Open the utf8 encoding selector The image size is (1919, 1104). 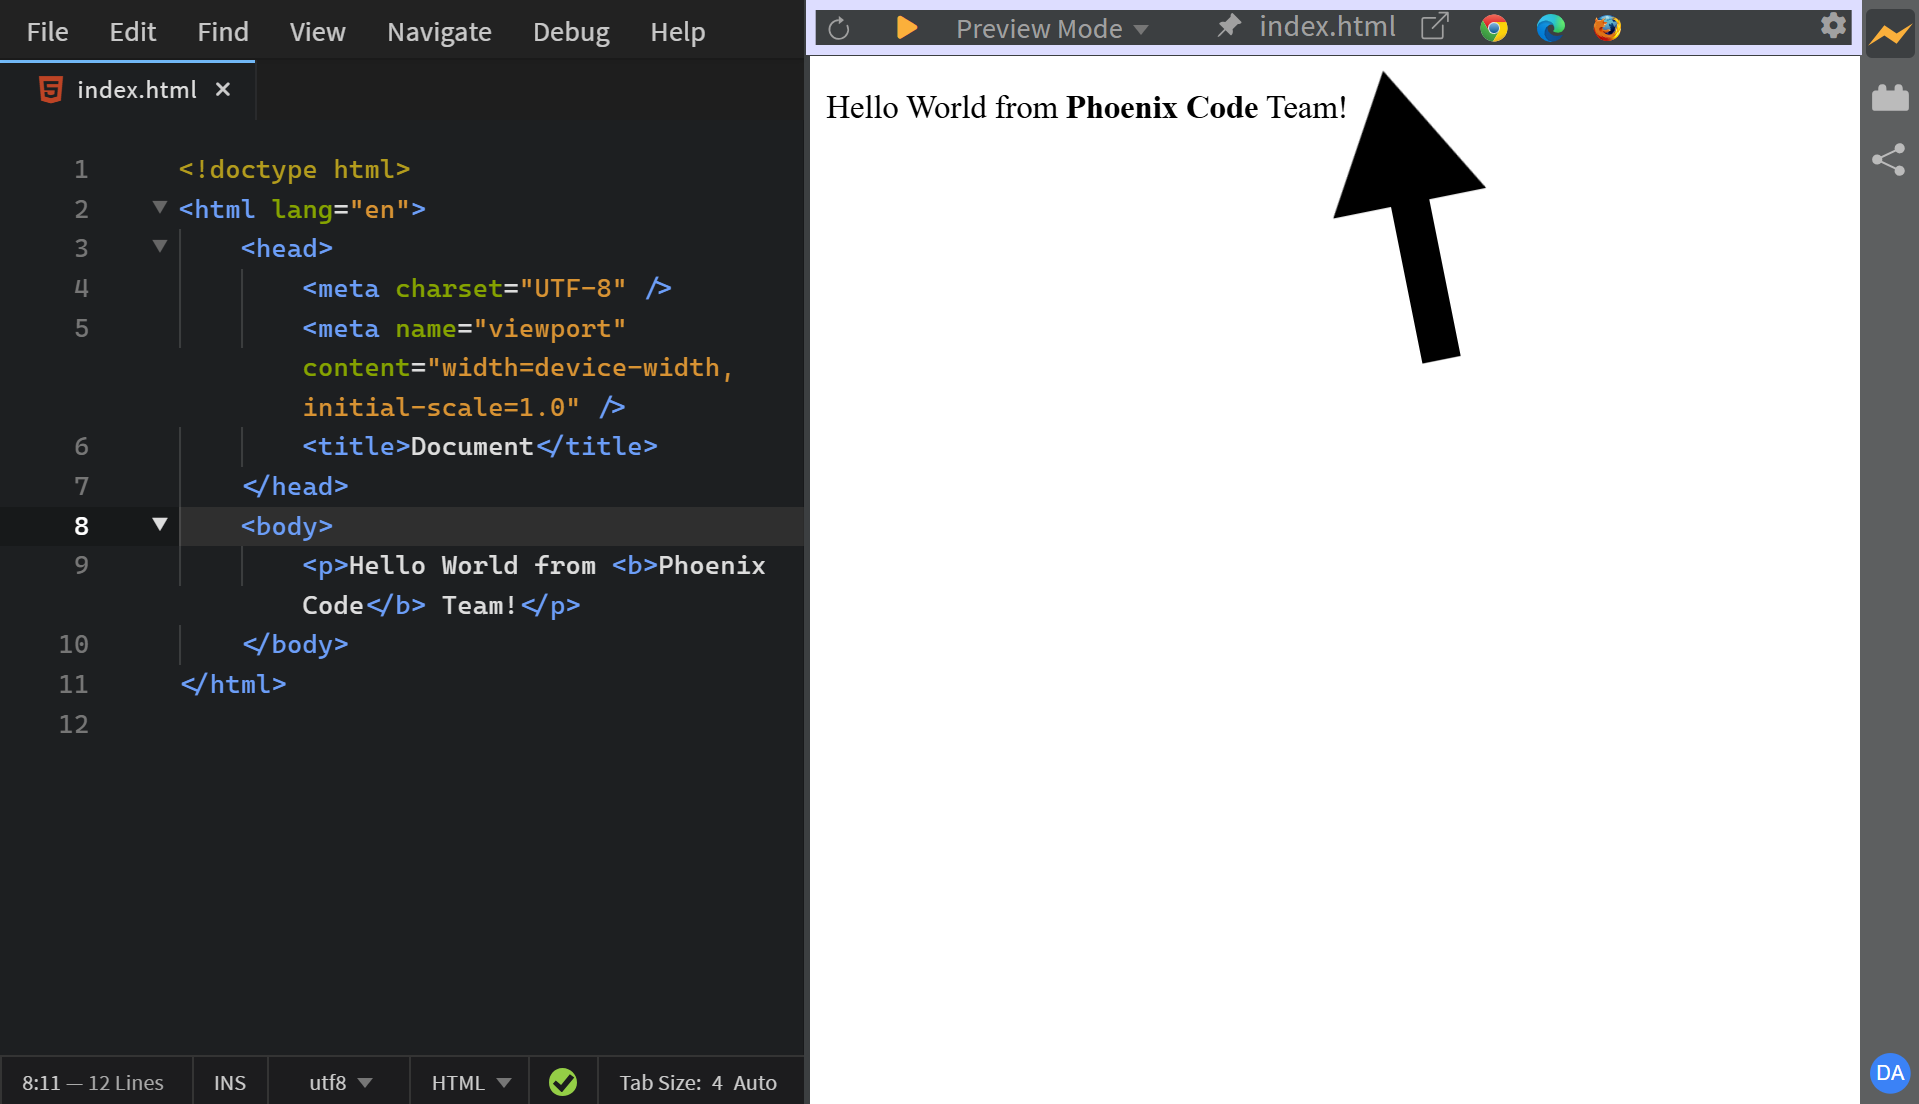338,1082
